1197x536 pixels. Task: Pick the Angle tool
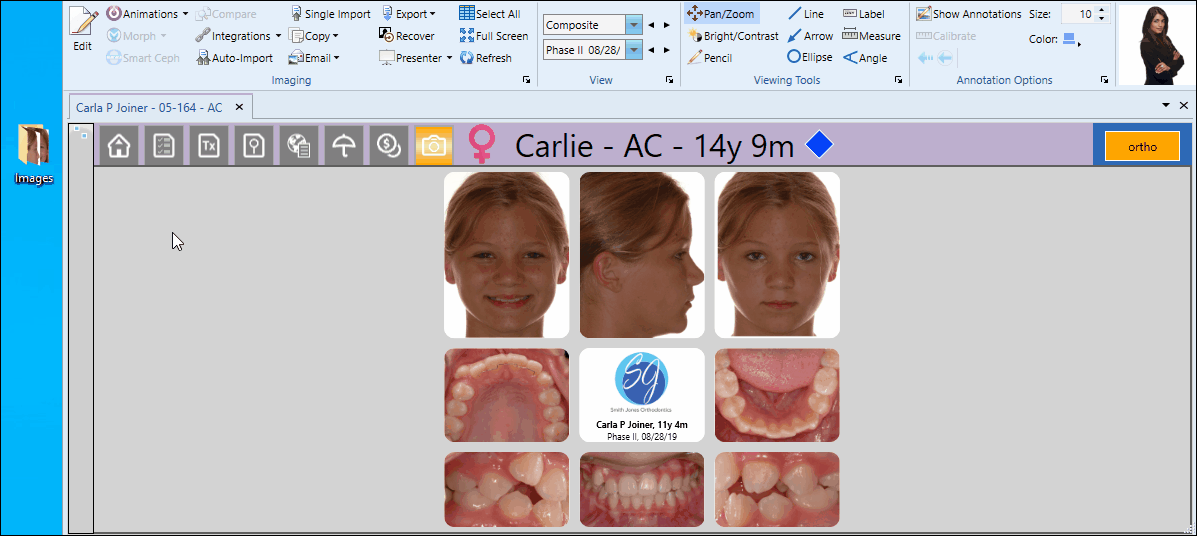865,58
